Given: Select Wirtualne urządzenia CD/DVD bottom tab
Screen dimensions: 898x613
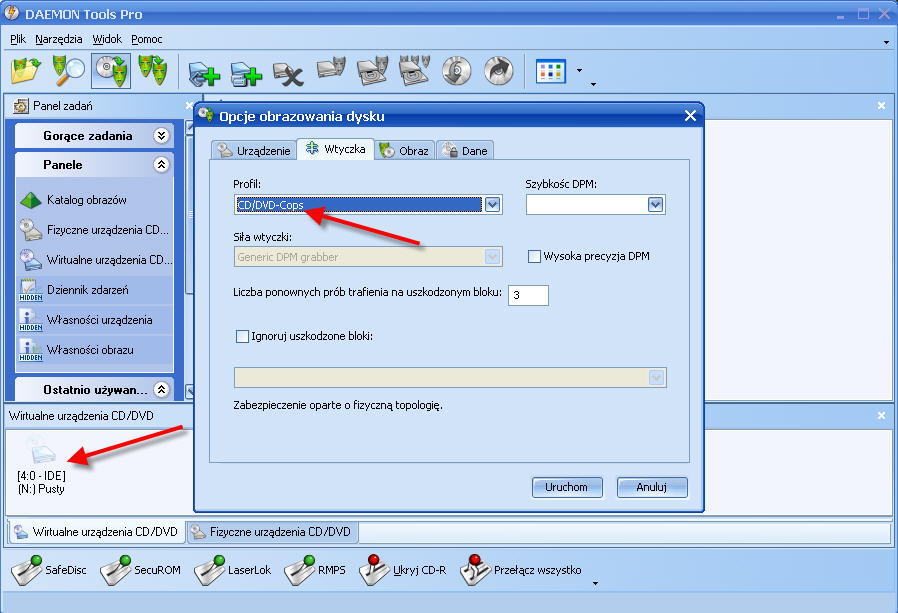Looking at the screenshot, I should 96,532.
